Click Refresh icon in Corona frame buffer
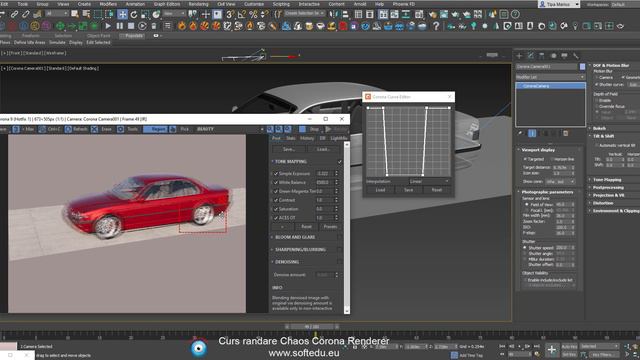640x360 pixels. coord(68,129)
